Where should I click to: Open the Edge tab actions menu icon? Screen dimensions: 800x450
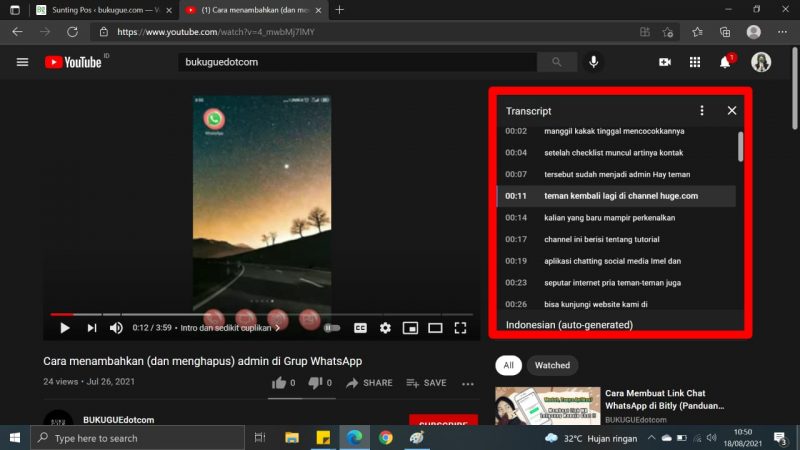click(x=15, y=10)
